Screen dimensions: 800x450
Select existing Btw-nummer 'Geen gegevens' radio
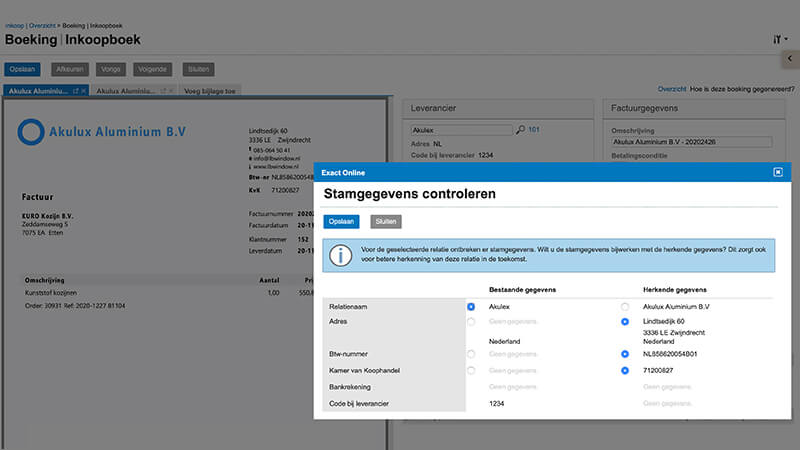tap(471, 354)
